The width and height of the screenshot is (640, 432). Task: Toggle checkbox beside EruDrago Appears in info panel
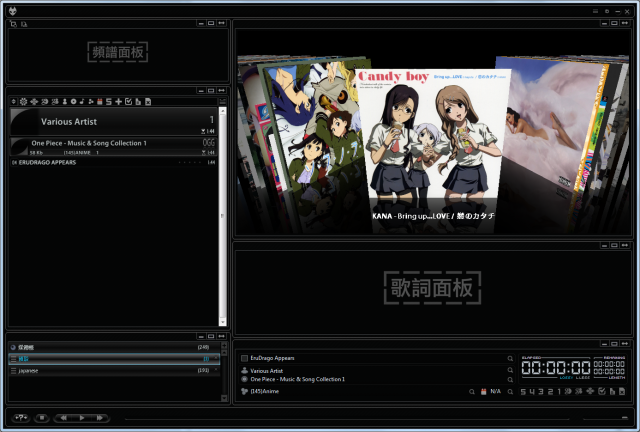click(x=244, y=358)
